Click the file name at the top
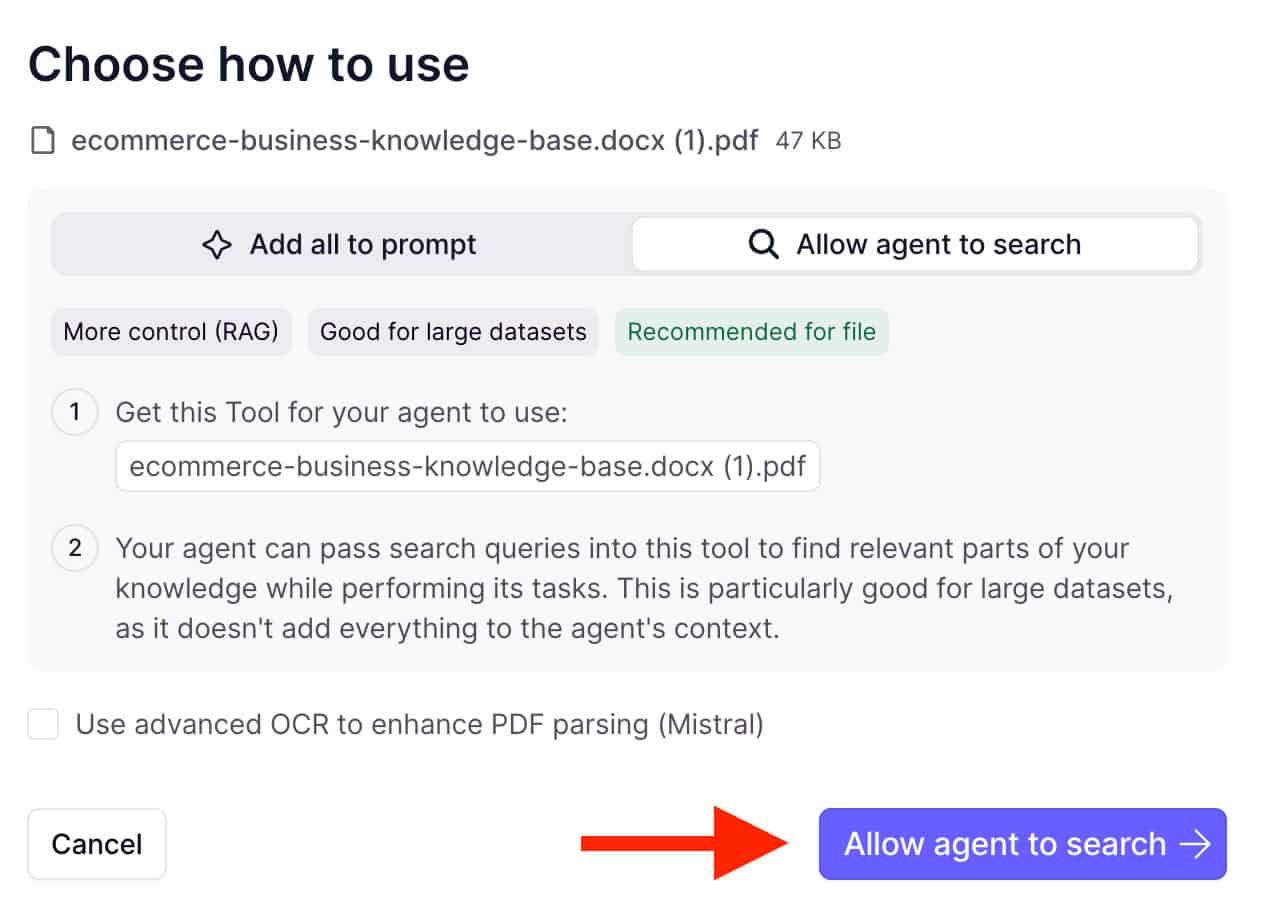Image resolution: width=1262 pixels, height=912 pixels. (x=415, y=141)
